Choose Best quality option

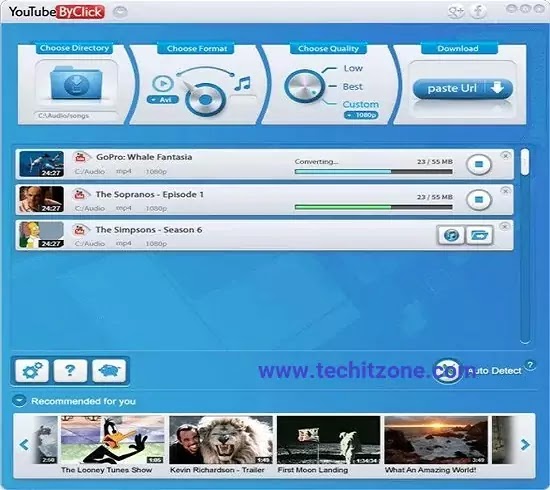pos(353,86)
